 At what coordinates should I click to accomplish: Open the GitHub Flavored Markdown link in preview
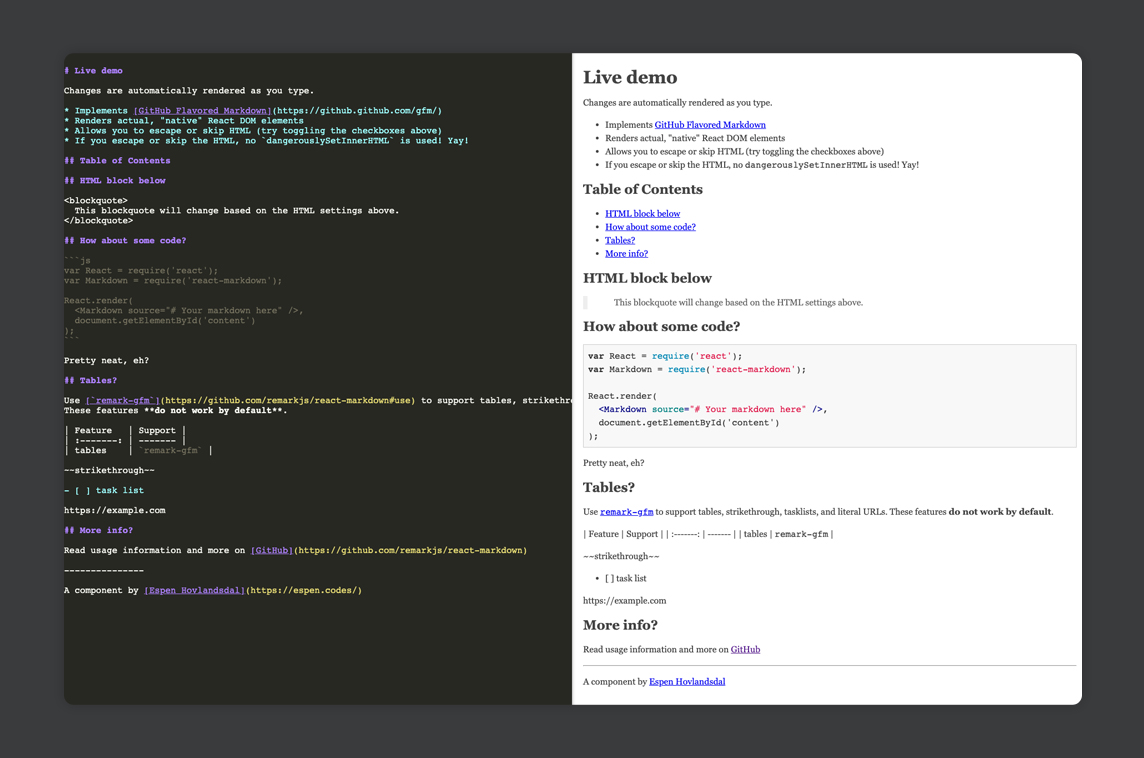click(x=710, y=125)
